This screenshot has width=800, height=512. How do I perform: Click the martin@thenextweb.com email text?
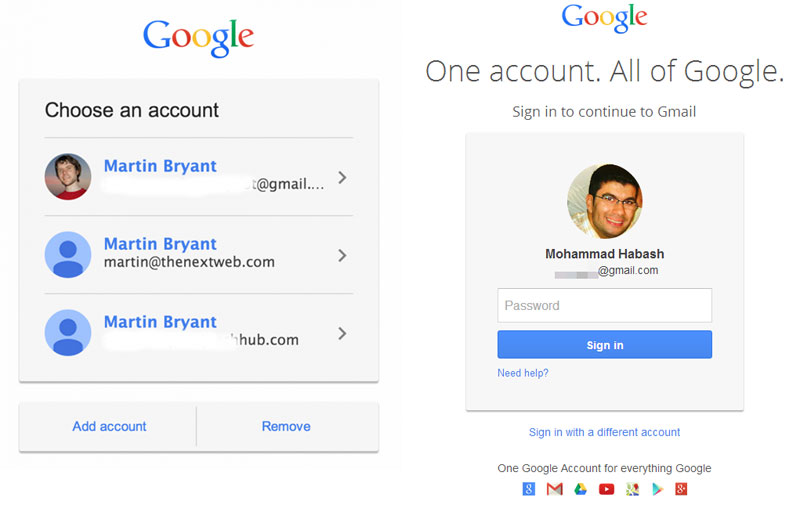pyautogui.click(x=189, y=262)
